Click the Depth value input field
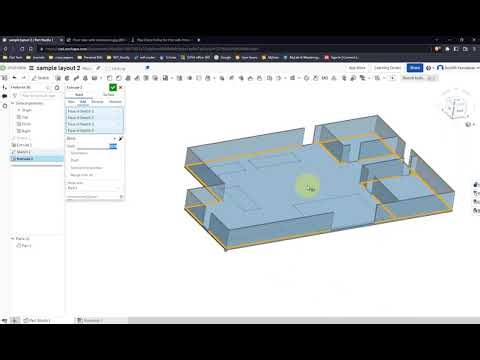 pyautogui.click(x=97, y=146)
